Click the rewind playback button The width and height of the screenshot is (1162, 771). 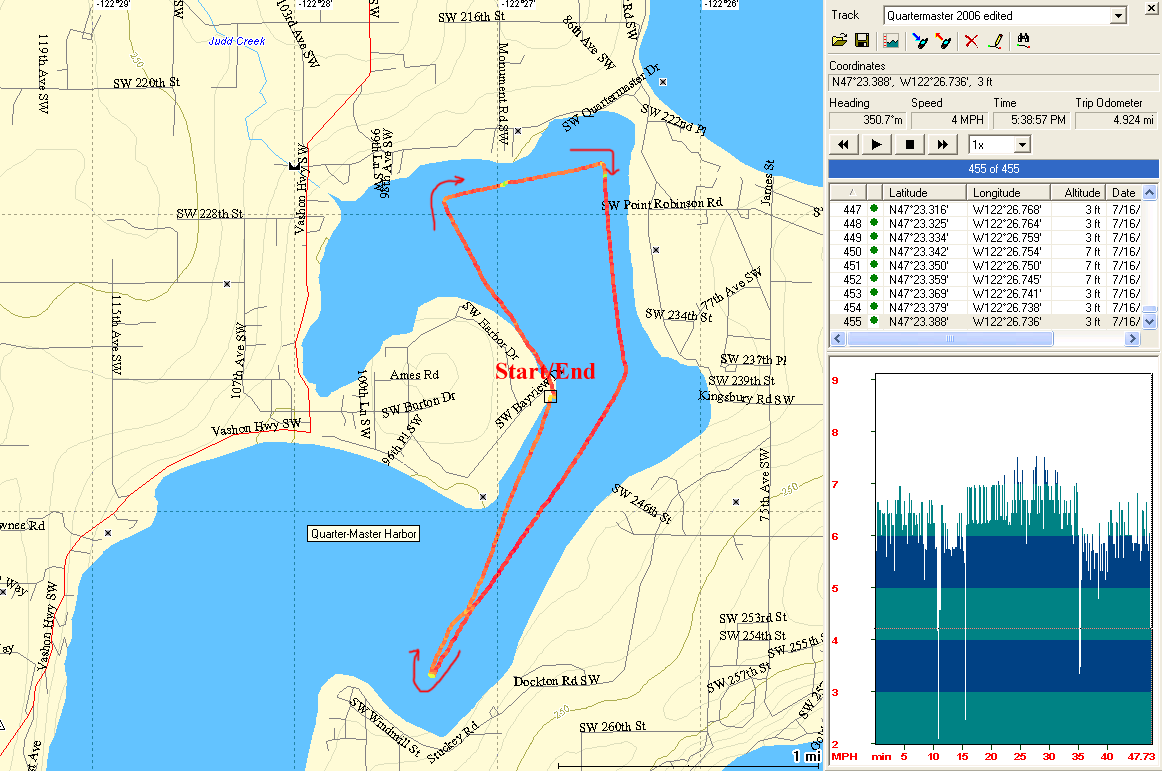point(843,145)
